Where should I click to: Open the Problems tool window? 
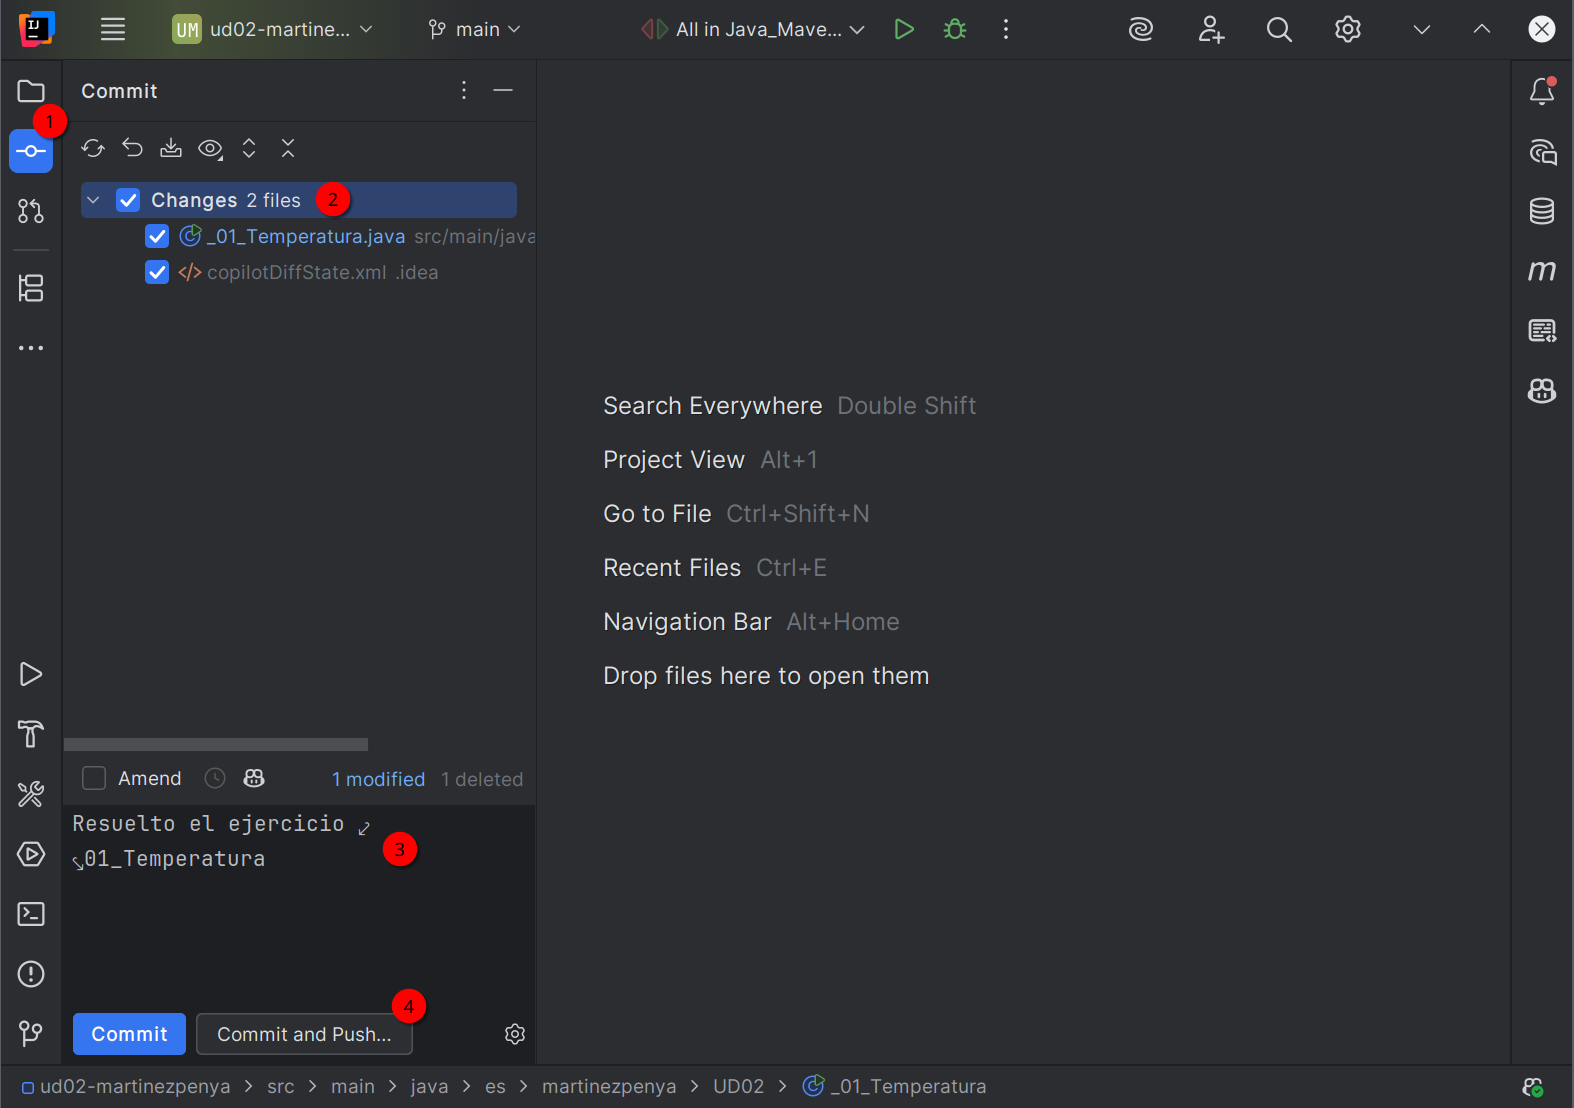tap(31, 974)
